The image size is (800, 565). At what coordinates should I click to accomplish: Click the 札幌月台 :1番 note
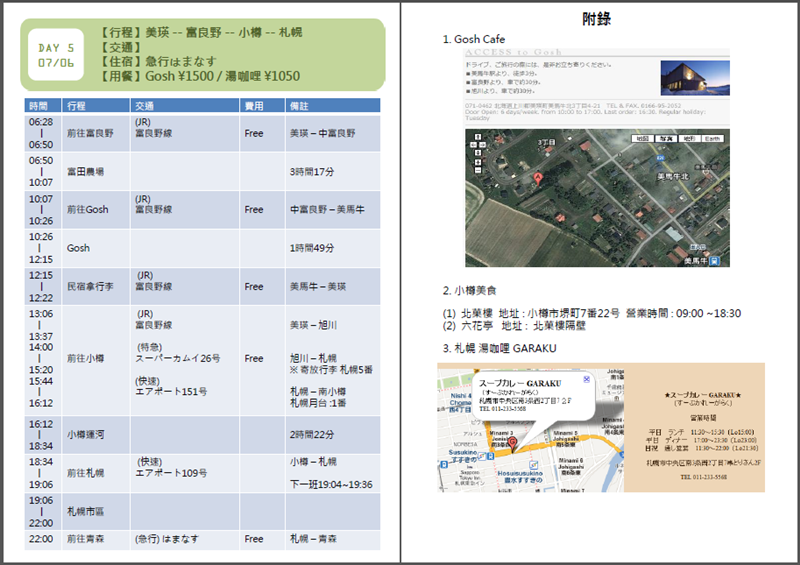coord(318,403)
